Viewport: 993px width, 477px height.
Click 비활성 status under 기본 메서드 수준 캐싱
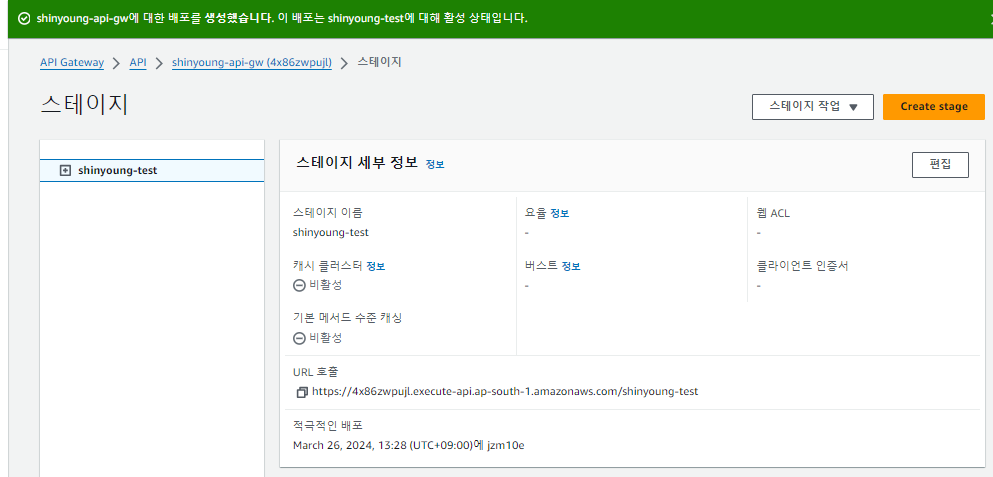pos(318,338)
